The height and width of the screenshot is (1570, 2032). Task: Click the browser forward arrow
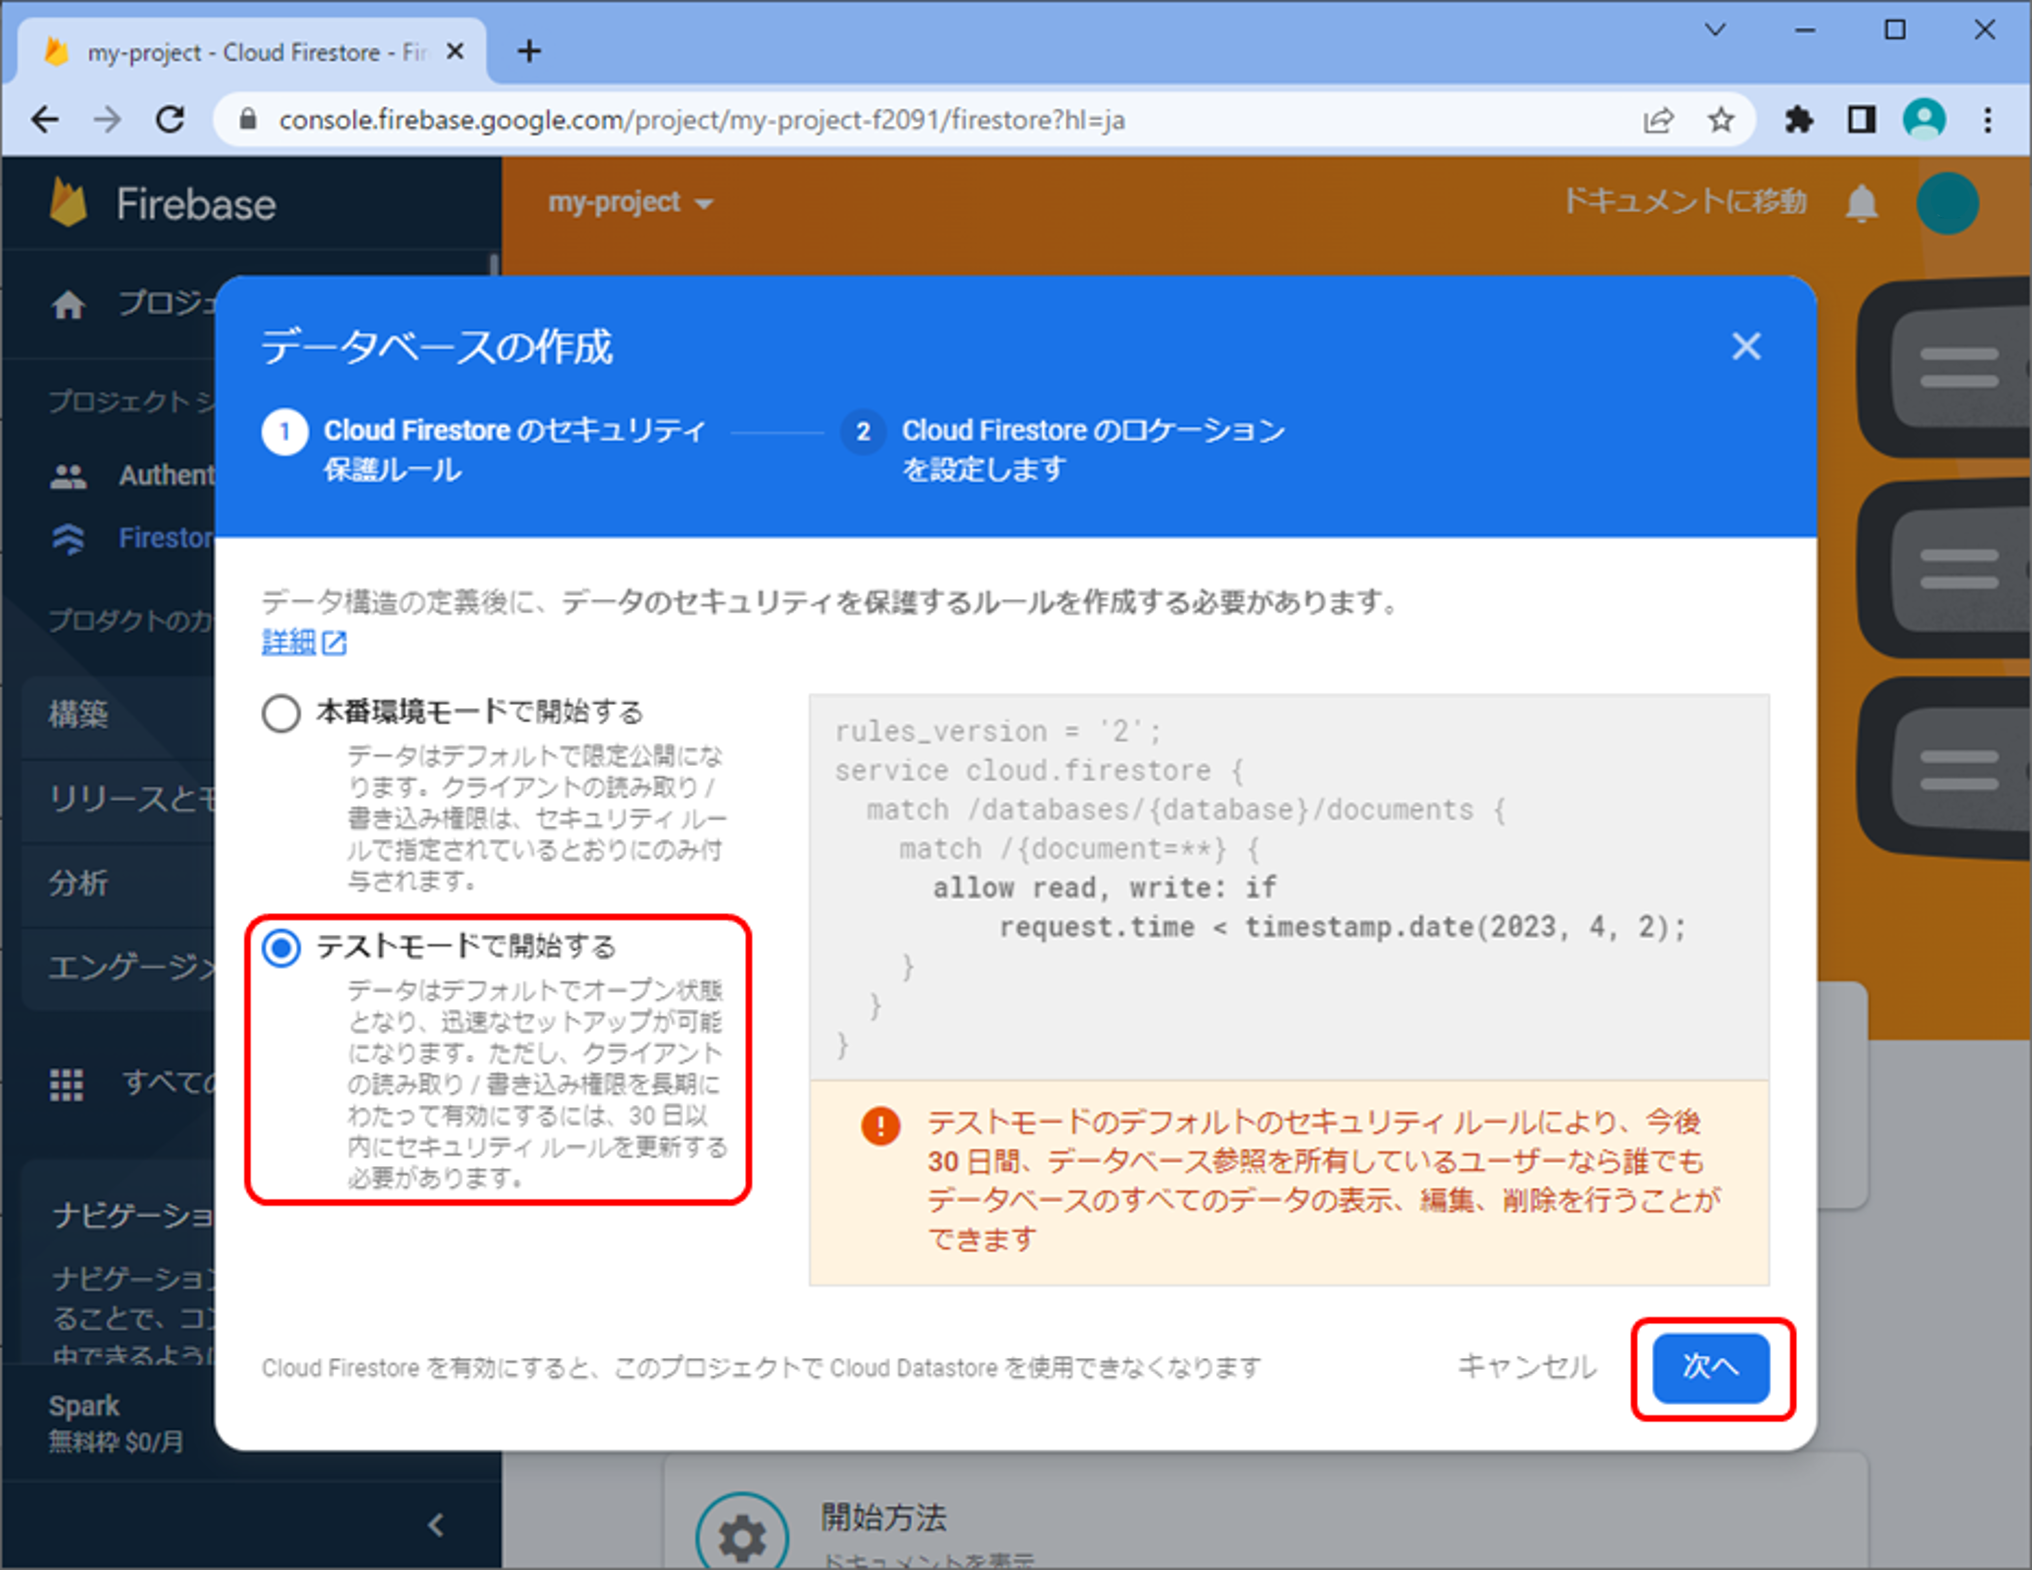[x=107, y=120]
